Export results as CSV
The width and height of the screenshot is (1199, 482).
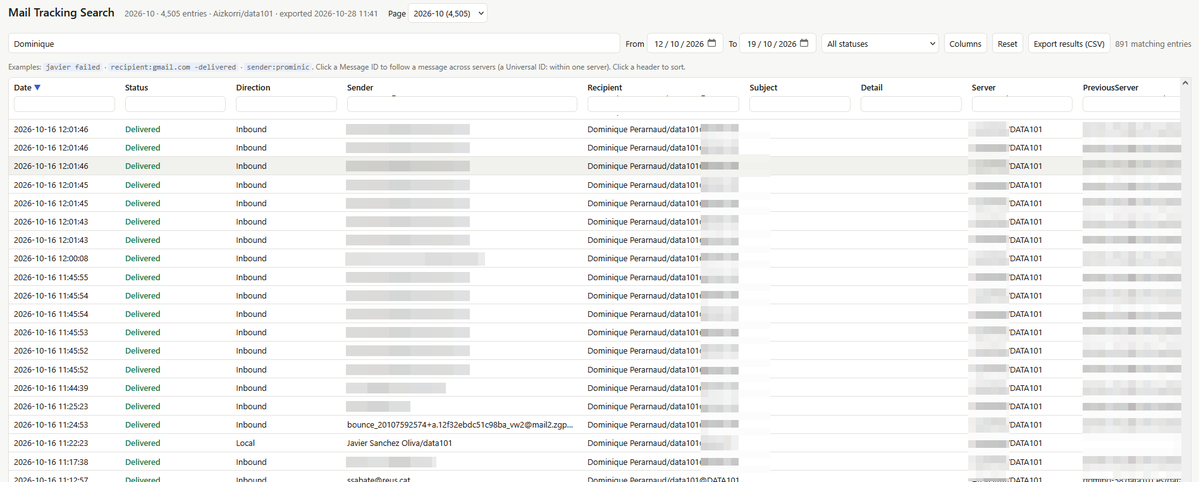click(x=1068, y=44)
